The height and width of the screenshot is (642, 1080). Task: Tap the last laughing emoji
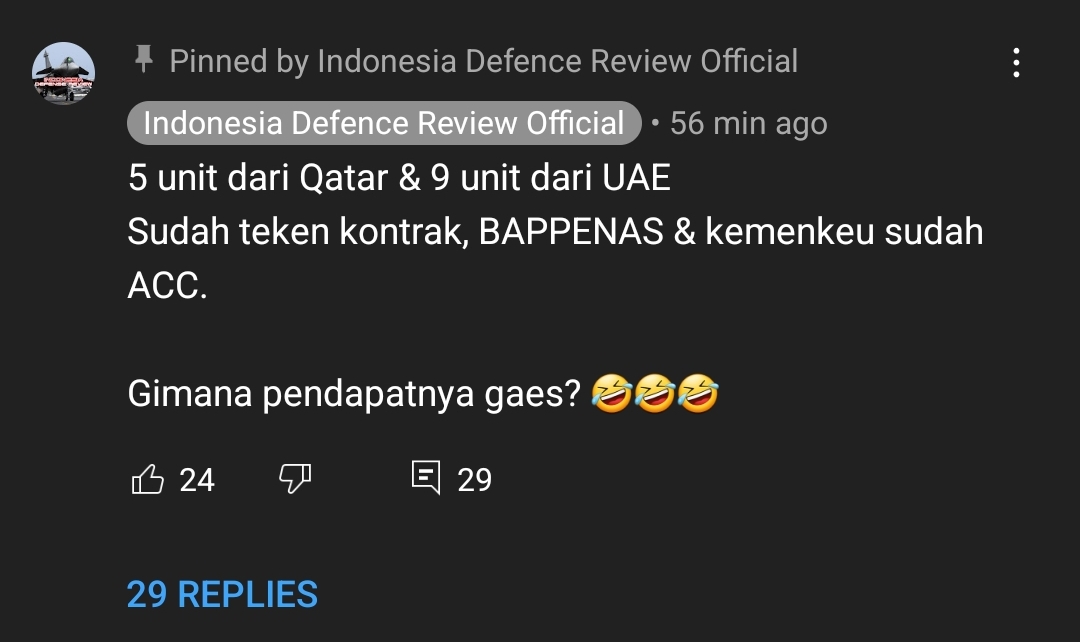(698, 394)
